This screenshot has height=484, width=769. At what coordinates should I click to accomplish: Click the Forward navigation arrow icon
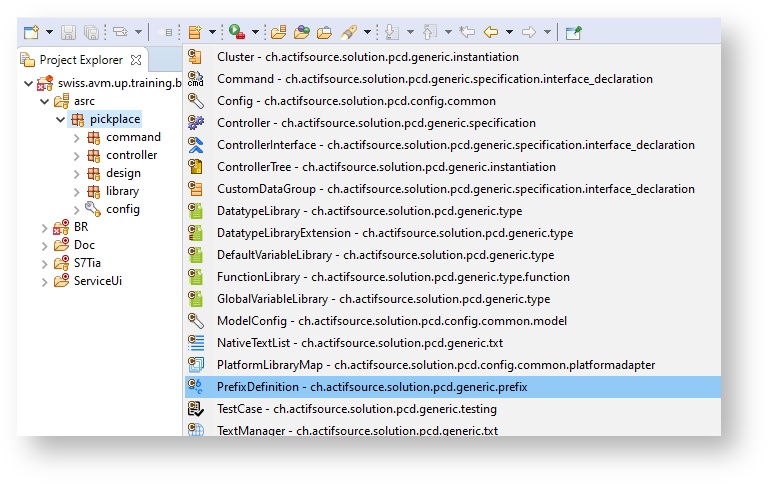point(529,32)
